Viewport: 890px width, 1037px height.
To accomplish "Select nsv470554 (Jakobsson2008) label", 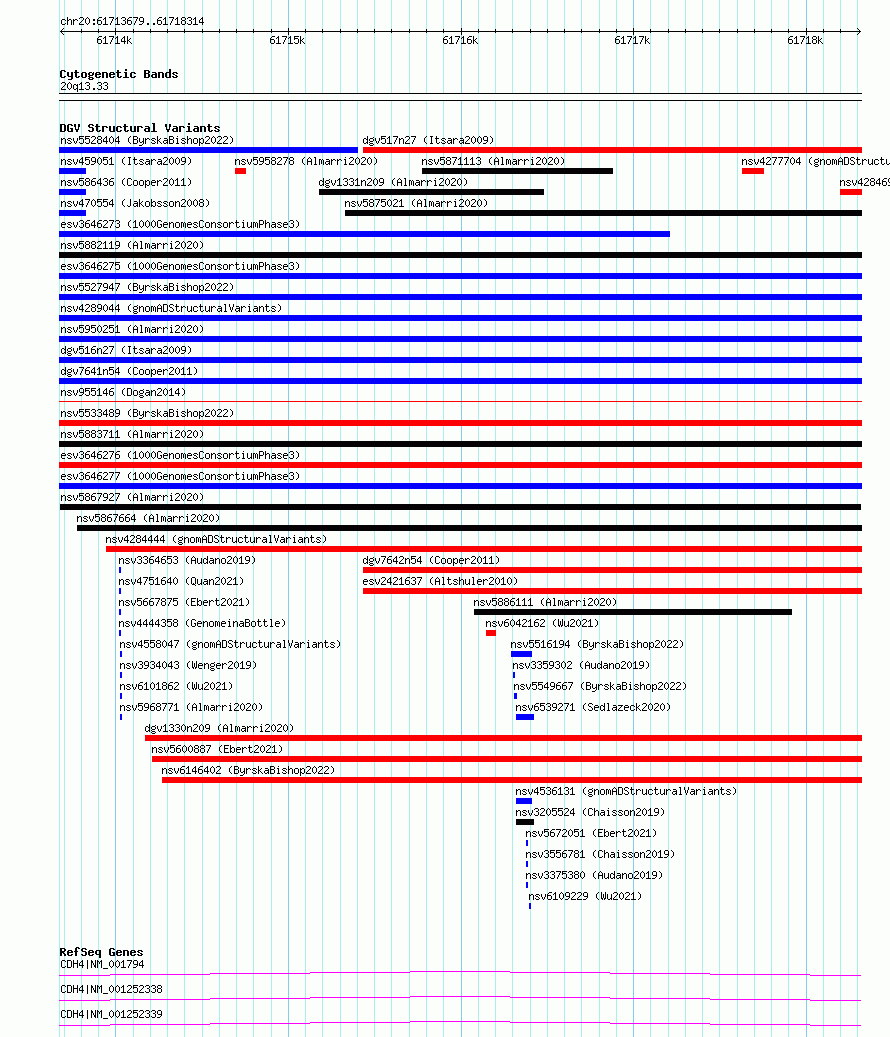I will point(135,204).
